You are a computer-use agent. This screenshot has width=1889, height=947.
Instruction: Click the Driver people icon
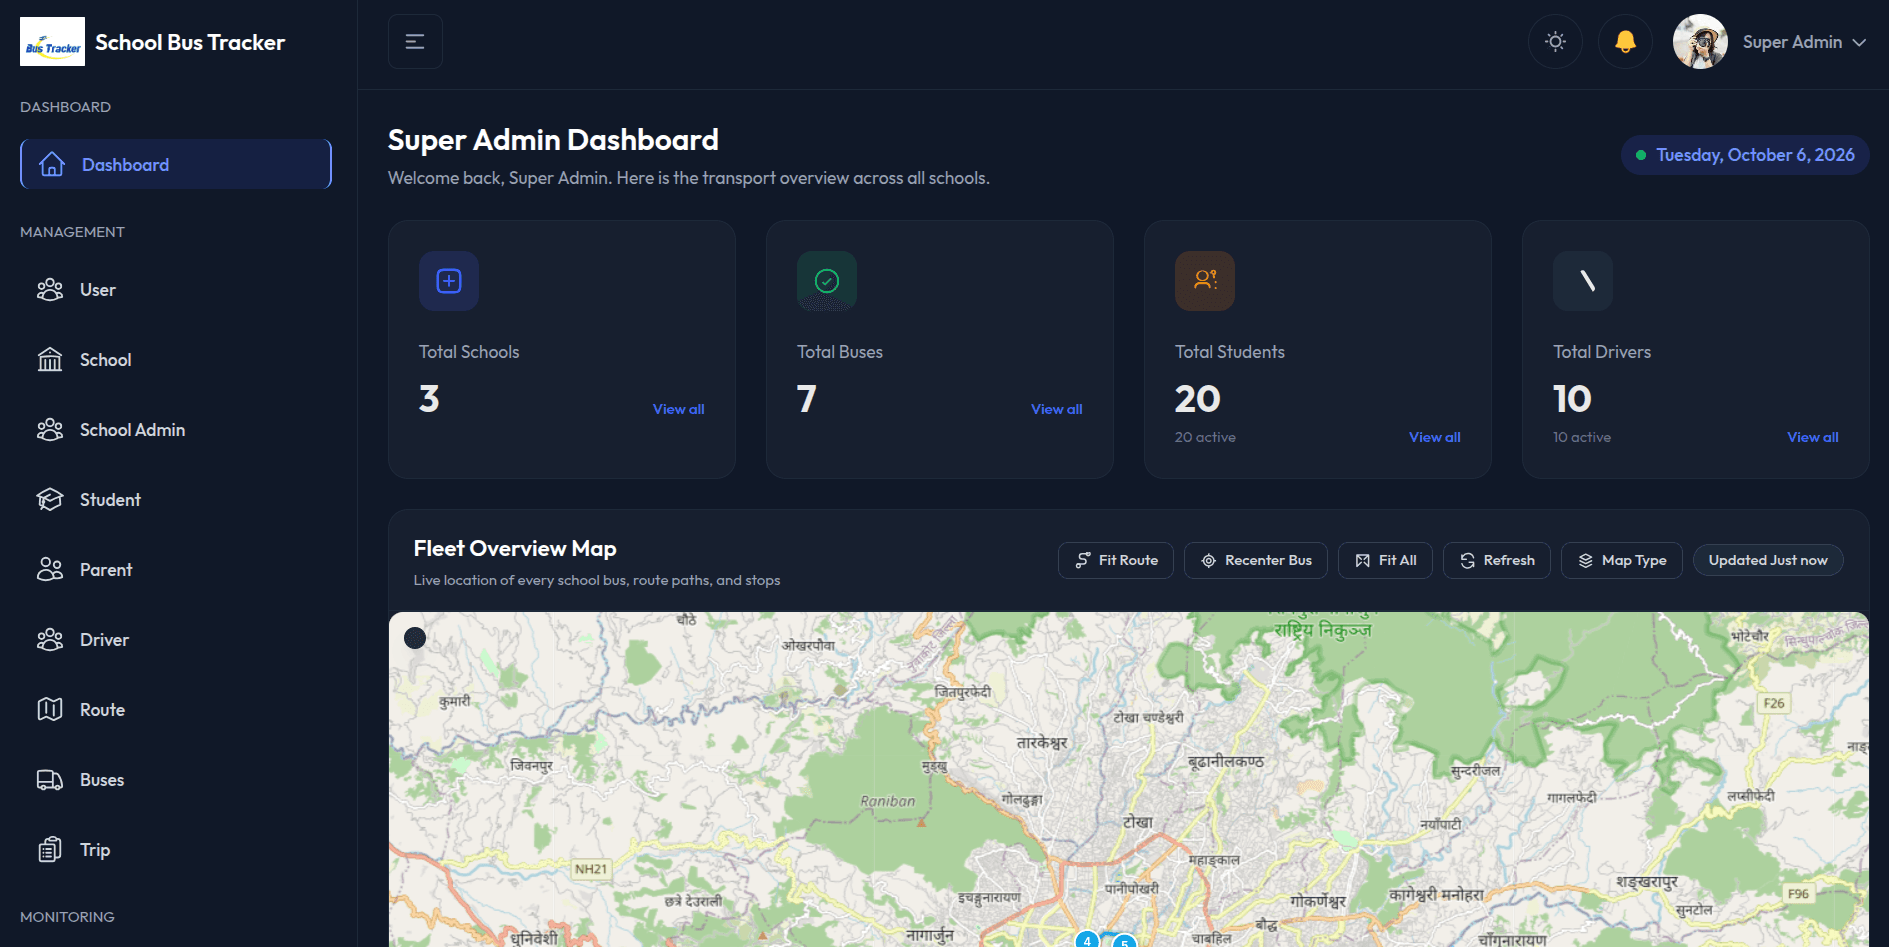point(50,640)
